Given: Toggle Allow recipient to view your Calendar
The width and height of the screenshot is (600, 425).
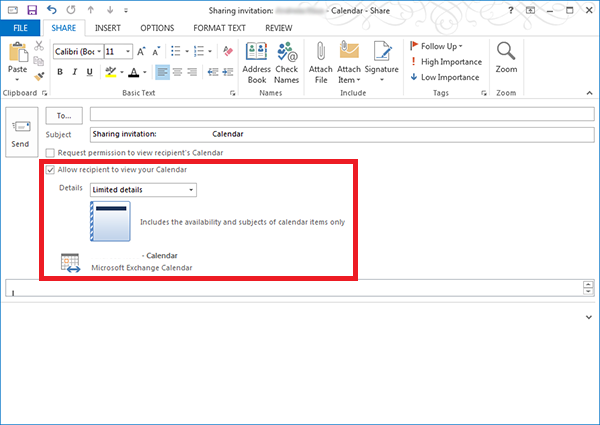Looking at the screenshot, I should point(51,169).
